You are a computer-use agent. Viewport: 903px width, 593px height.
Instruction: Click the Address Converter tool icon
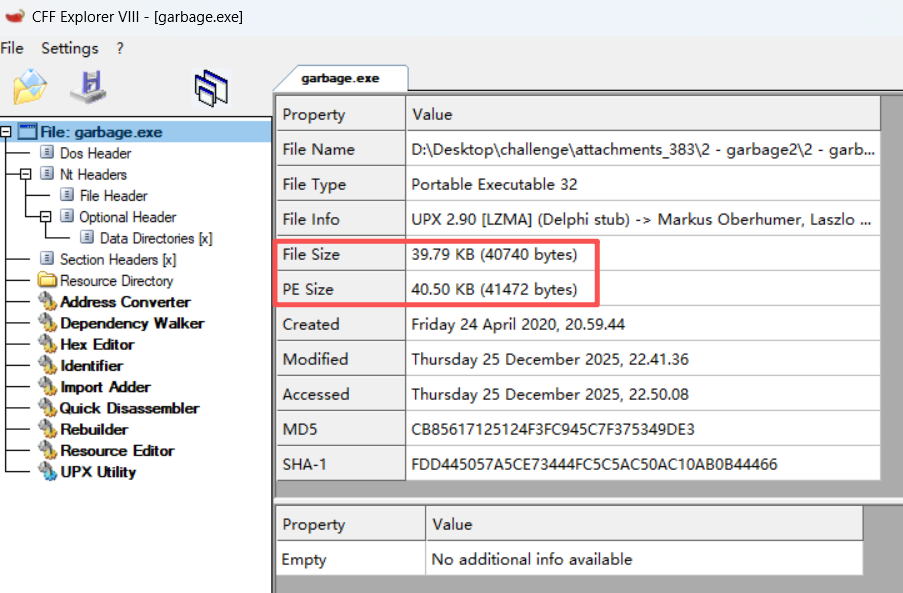[47, 301]
